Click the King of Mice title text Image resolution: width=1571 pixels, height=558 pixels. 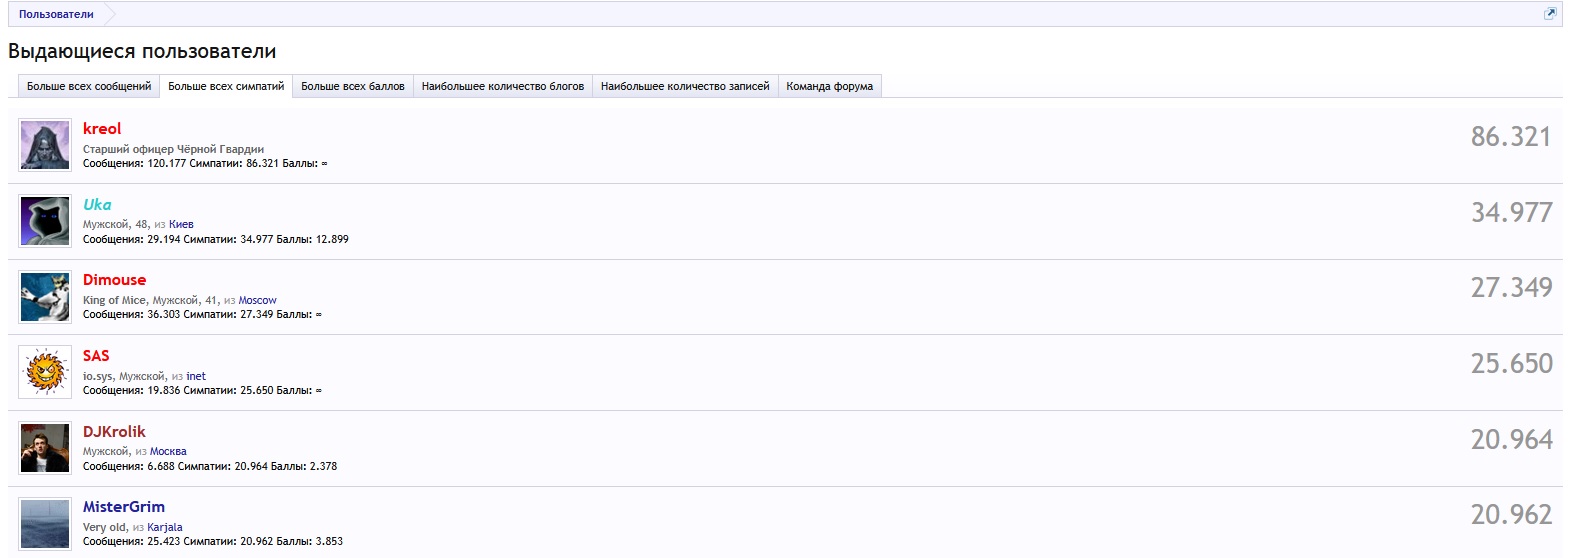pyautogui.click(x=114, y=300)
